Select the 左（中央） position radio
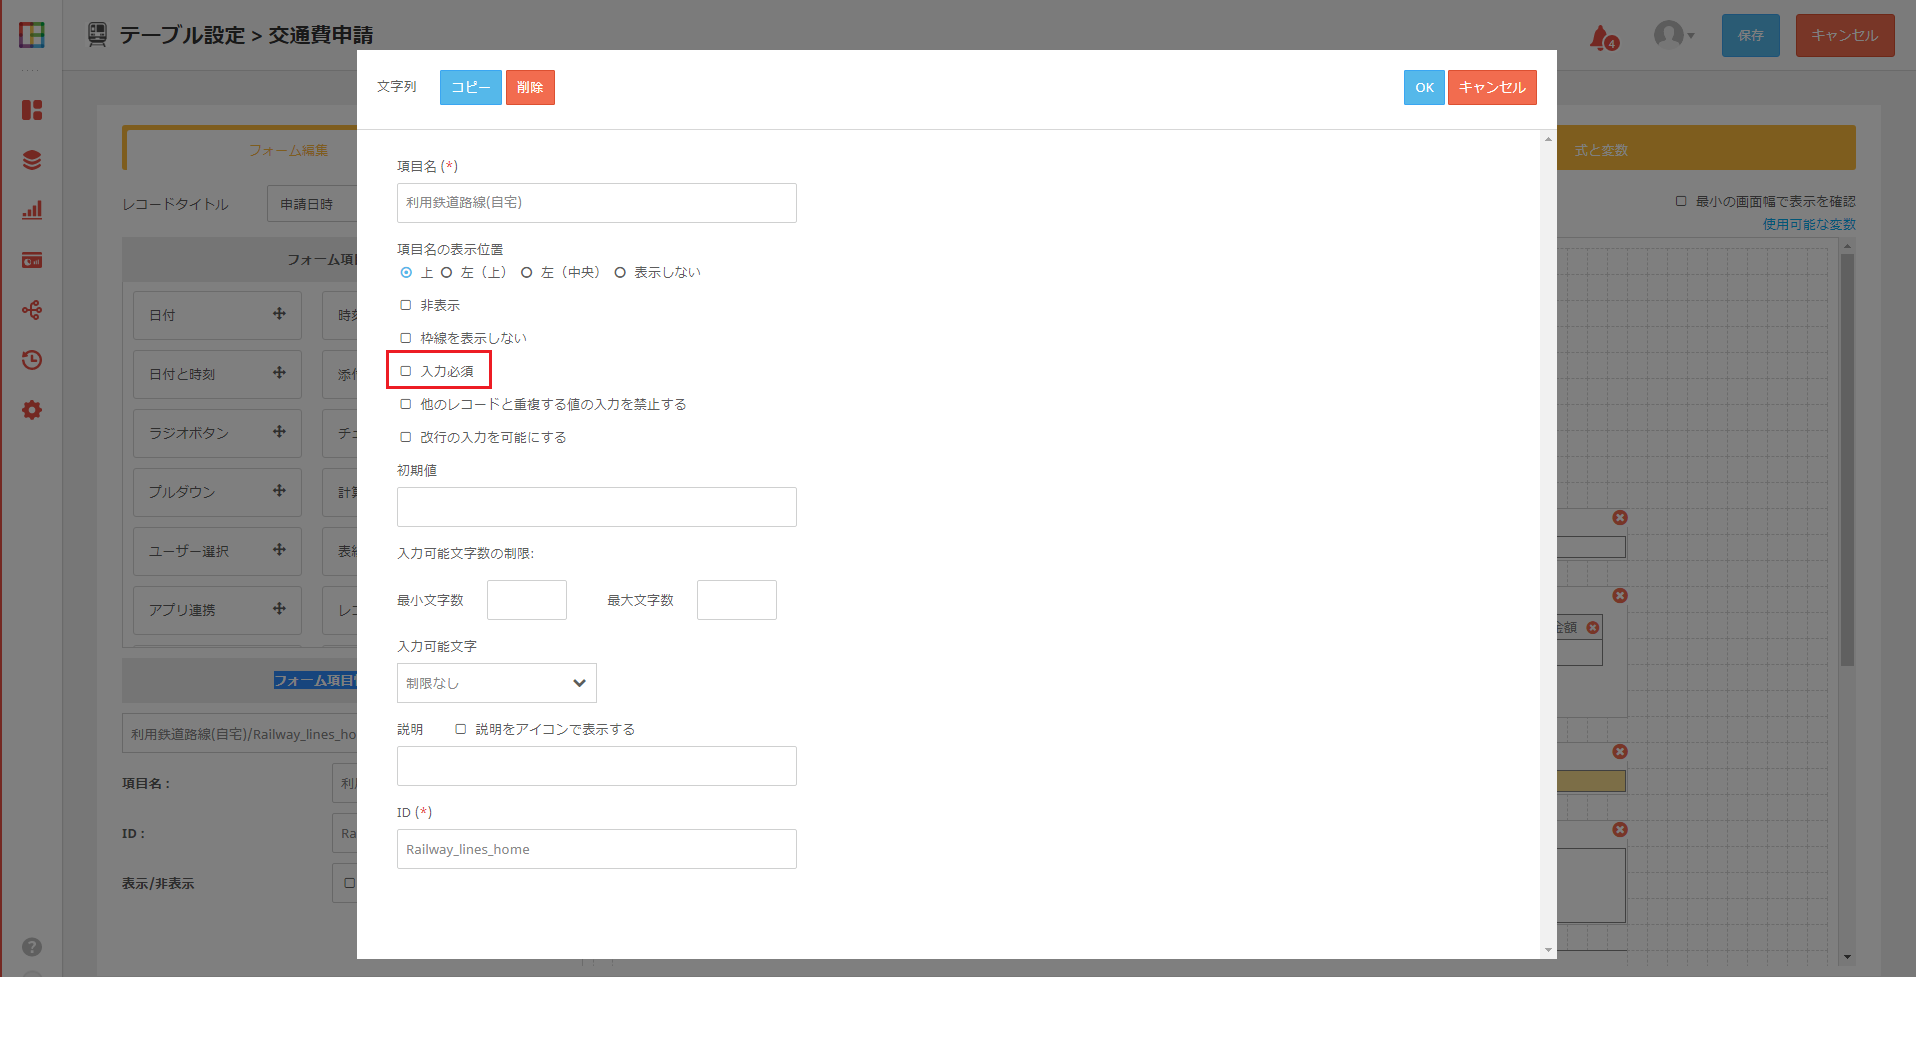The image size is (1916, 1040). [526, 273]
